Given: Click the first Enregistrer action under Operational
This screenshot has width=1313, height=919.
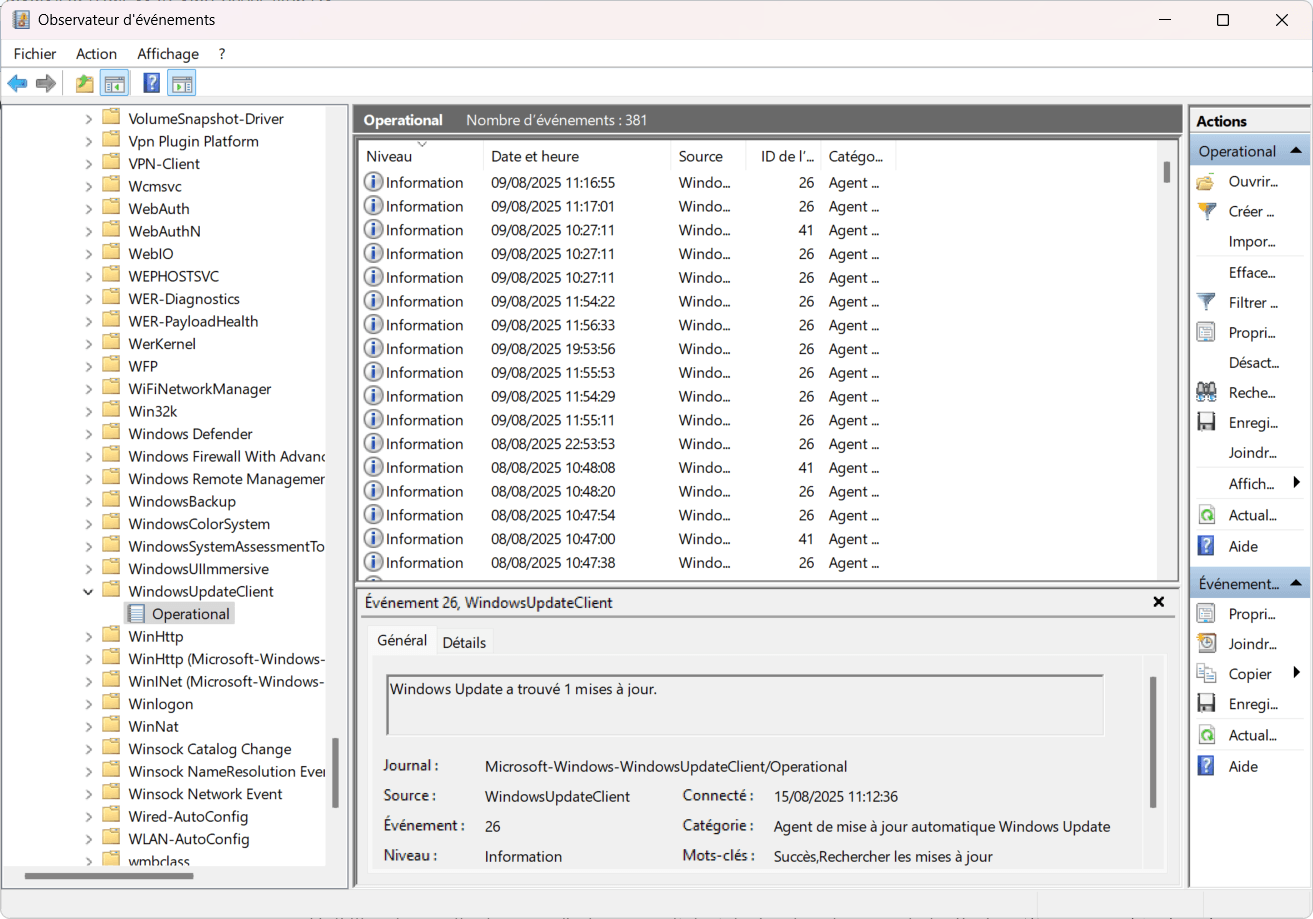Looking at the screenshot, I should pos(1253,423).
